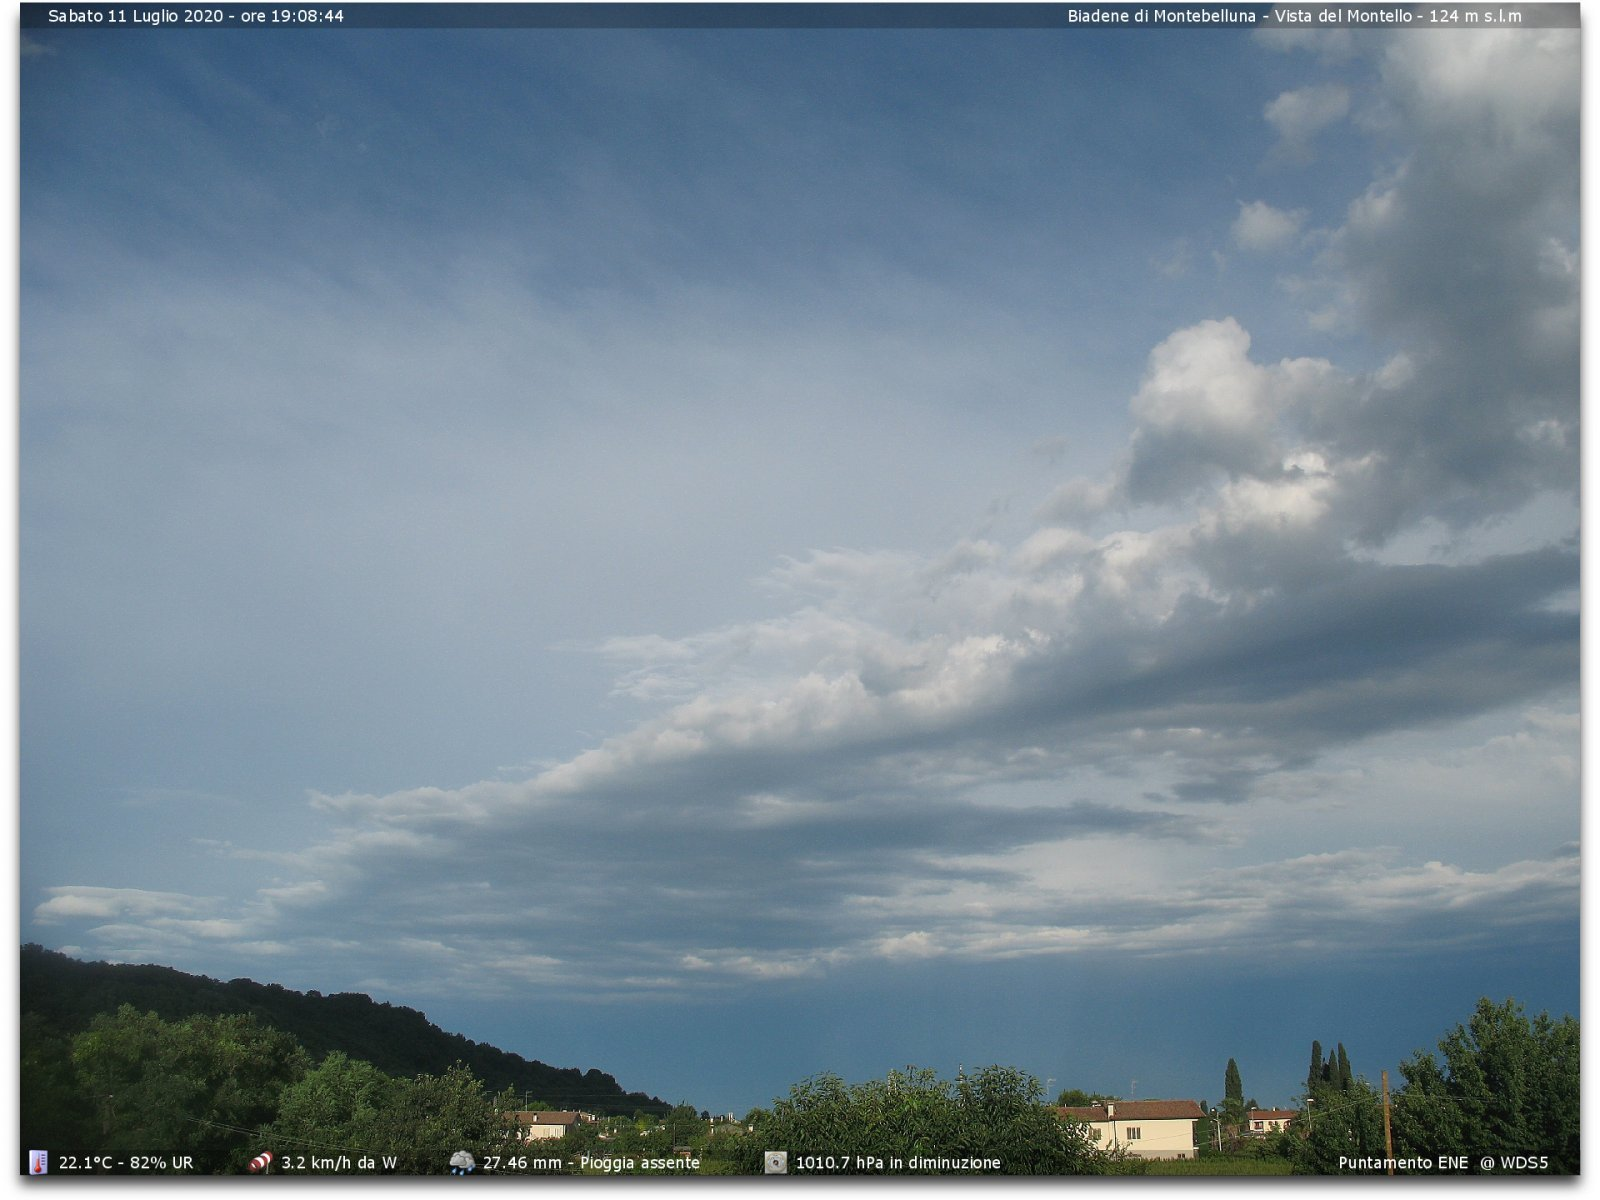Click the rain cloud icon beside rainfall
The width and height of the screenshot is (1600, 1200).
(462, 1162)
